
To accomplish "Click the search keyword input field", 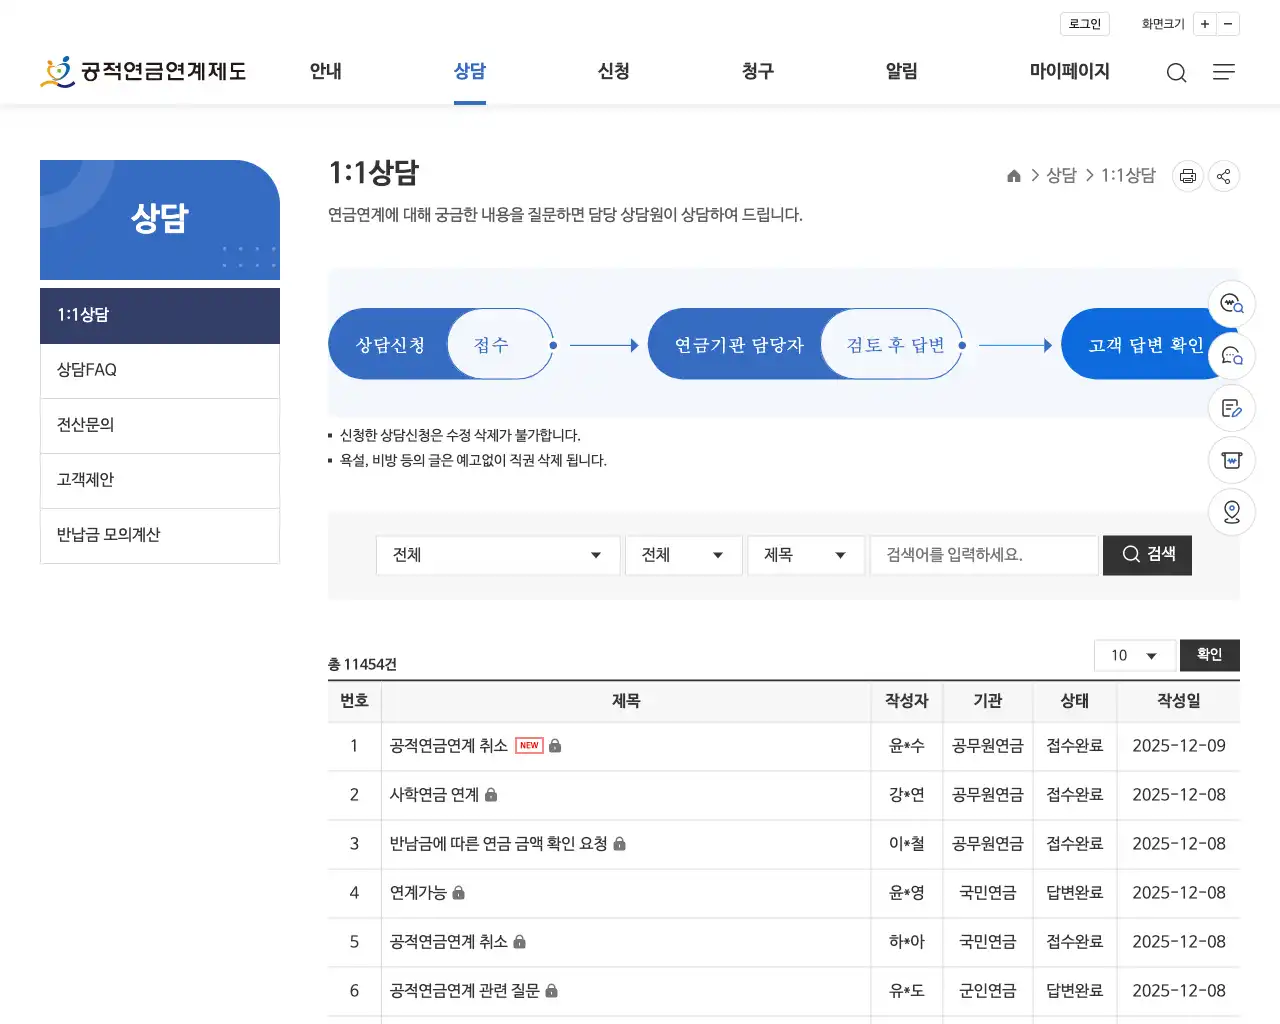I will click(983, 555).
